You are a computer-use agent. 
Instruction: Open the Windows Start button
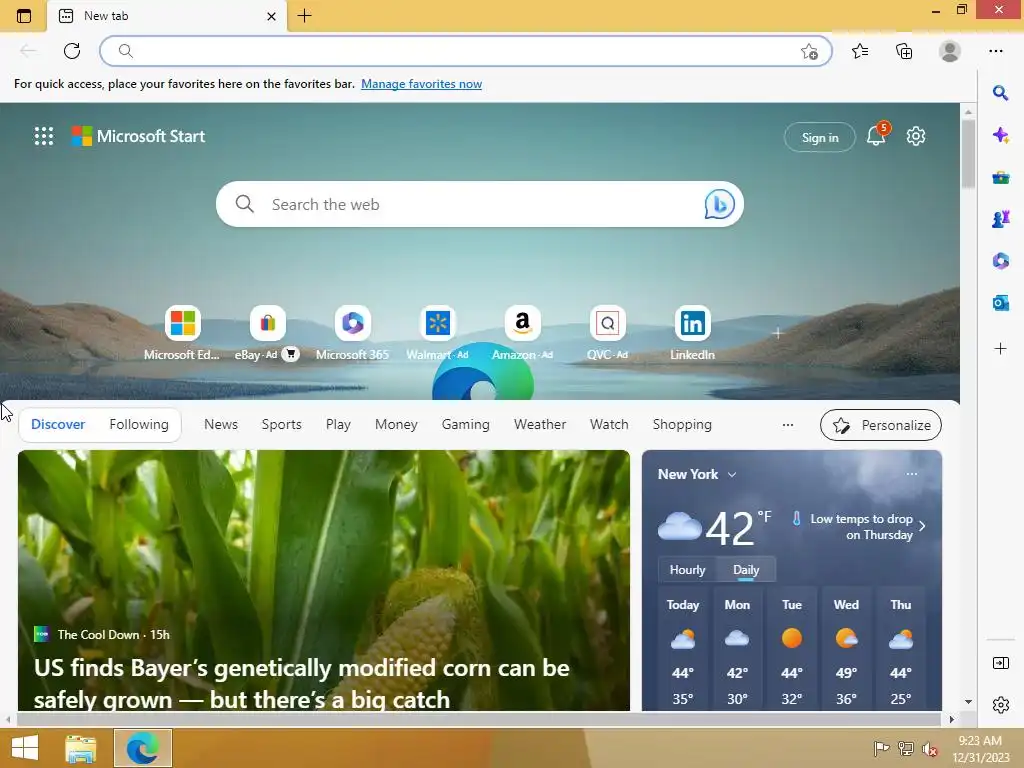click(25, 748)
